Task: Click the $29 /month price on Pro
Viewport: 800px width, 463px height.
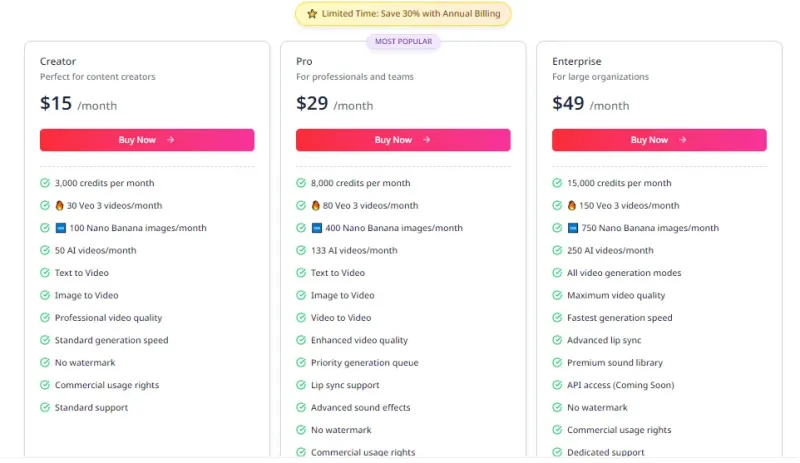Action: click(x=335, y=104)
